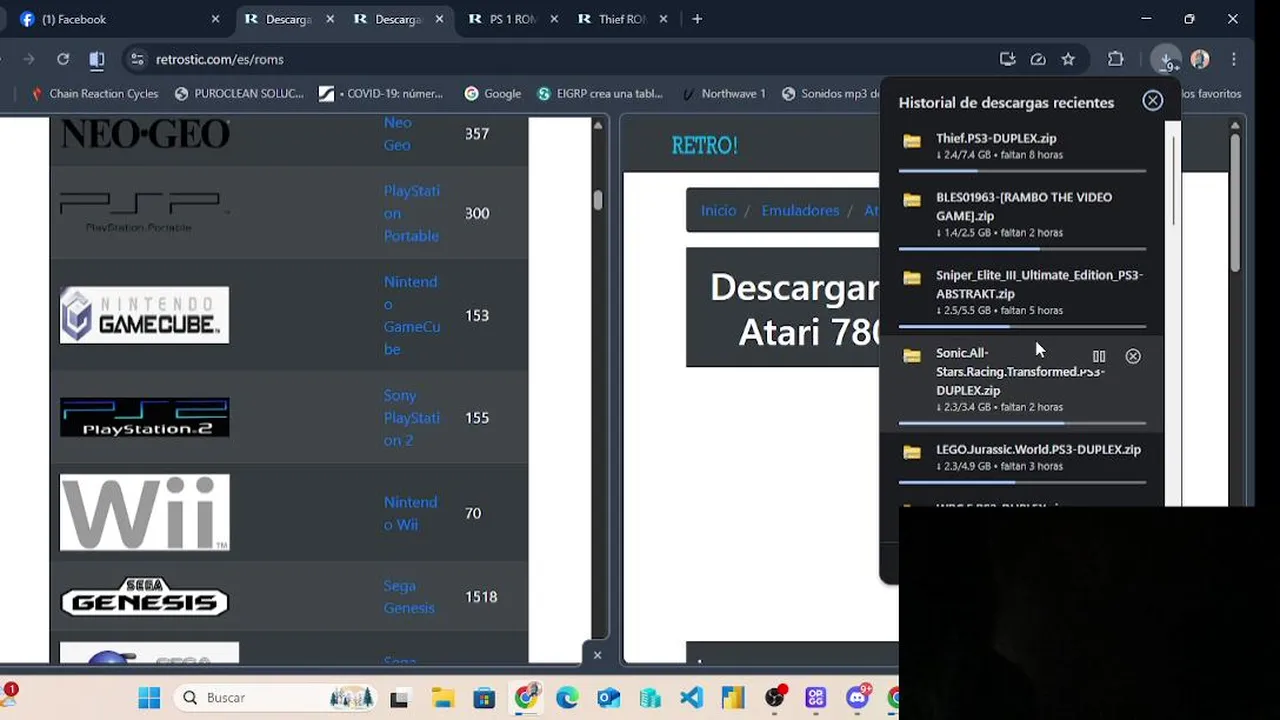The width and height of the screenshot is (1280, 720).
Task: Close the Thief ROM tab
Action: [x=663, y=19]
